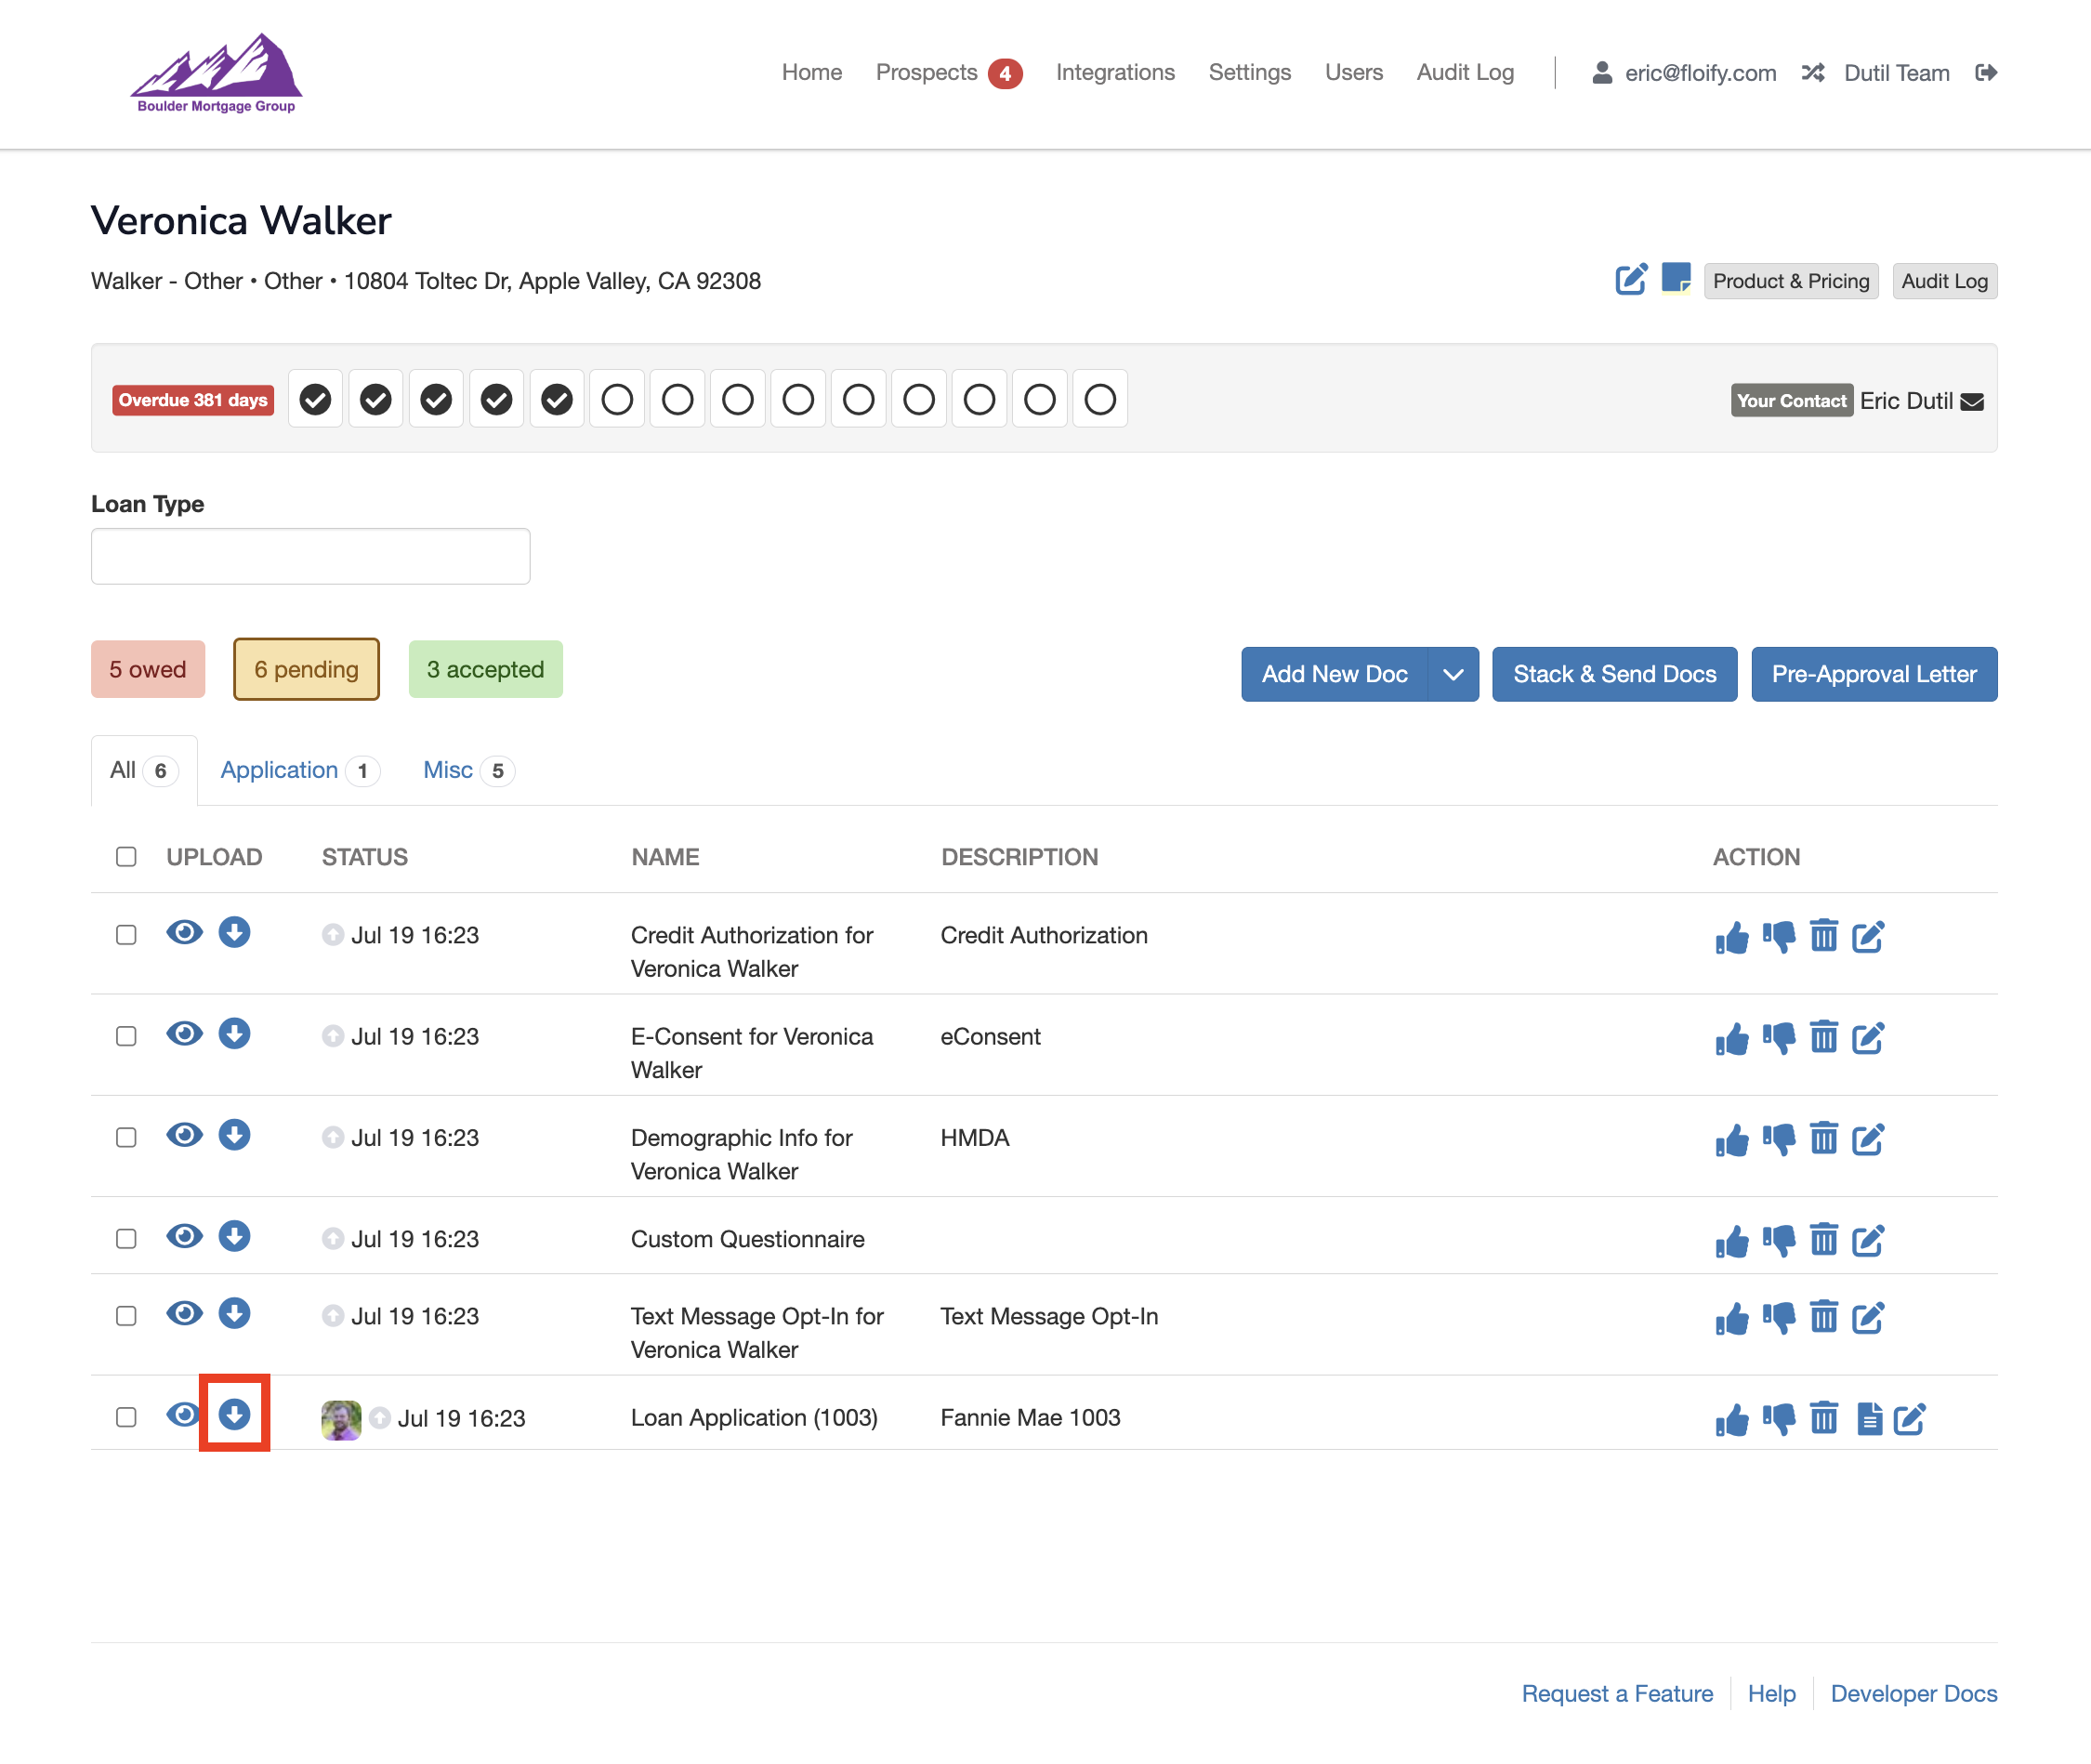The image size is (2091, 1764).
Task: Delete the Custom Questionnaire document
Action: tap(1823, 1240)
